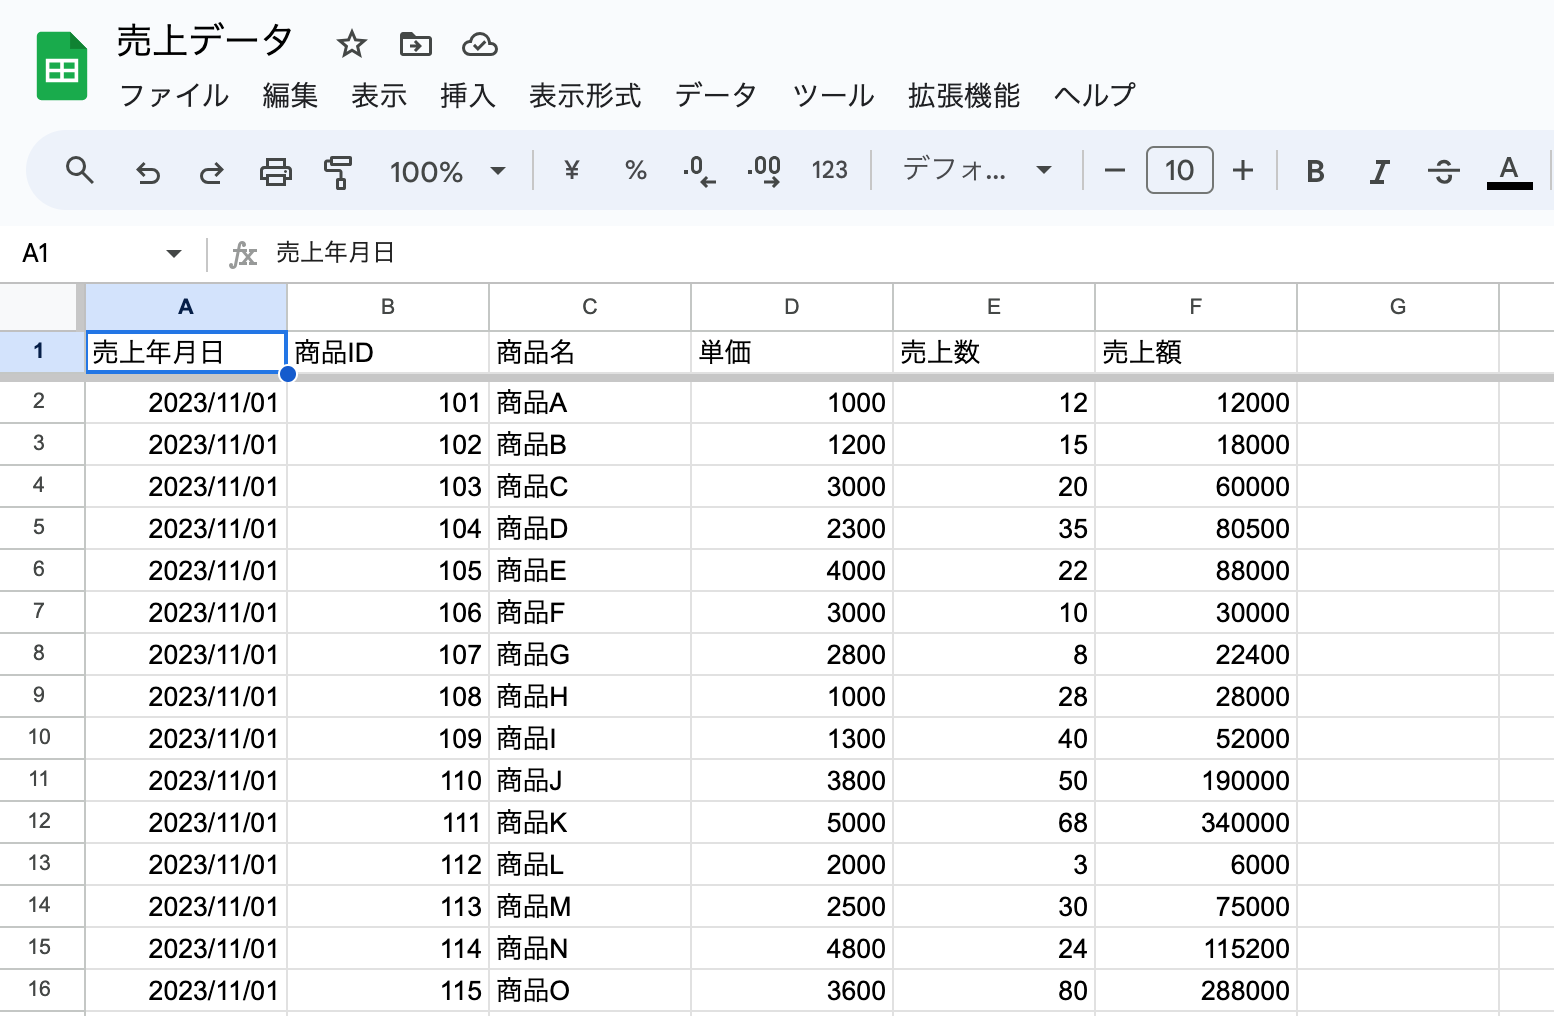Click the 売上データ document title
Screen dimensions: 1554x1016
(x=204, y=41)
